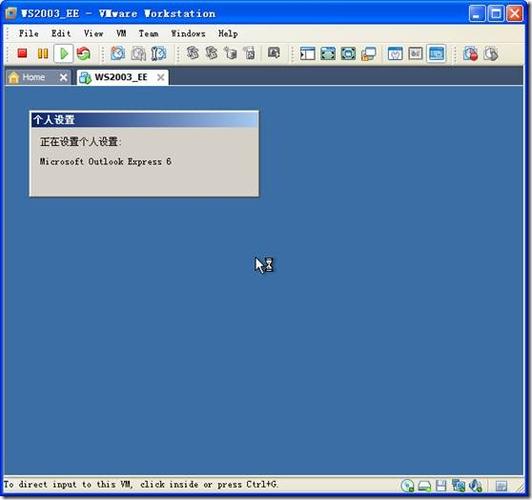Toggle quick switch mode icon
The height and width of the screenshot is (500, 532).
[x=348, y=54]
